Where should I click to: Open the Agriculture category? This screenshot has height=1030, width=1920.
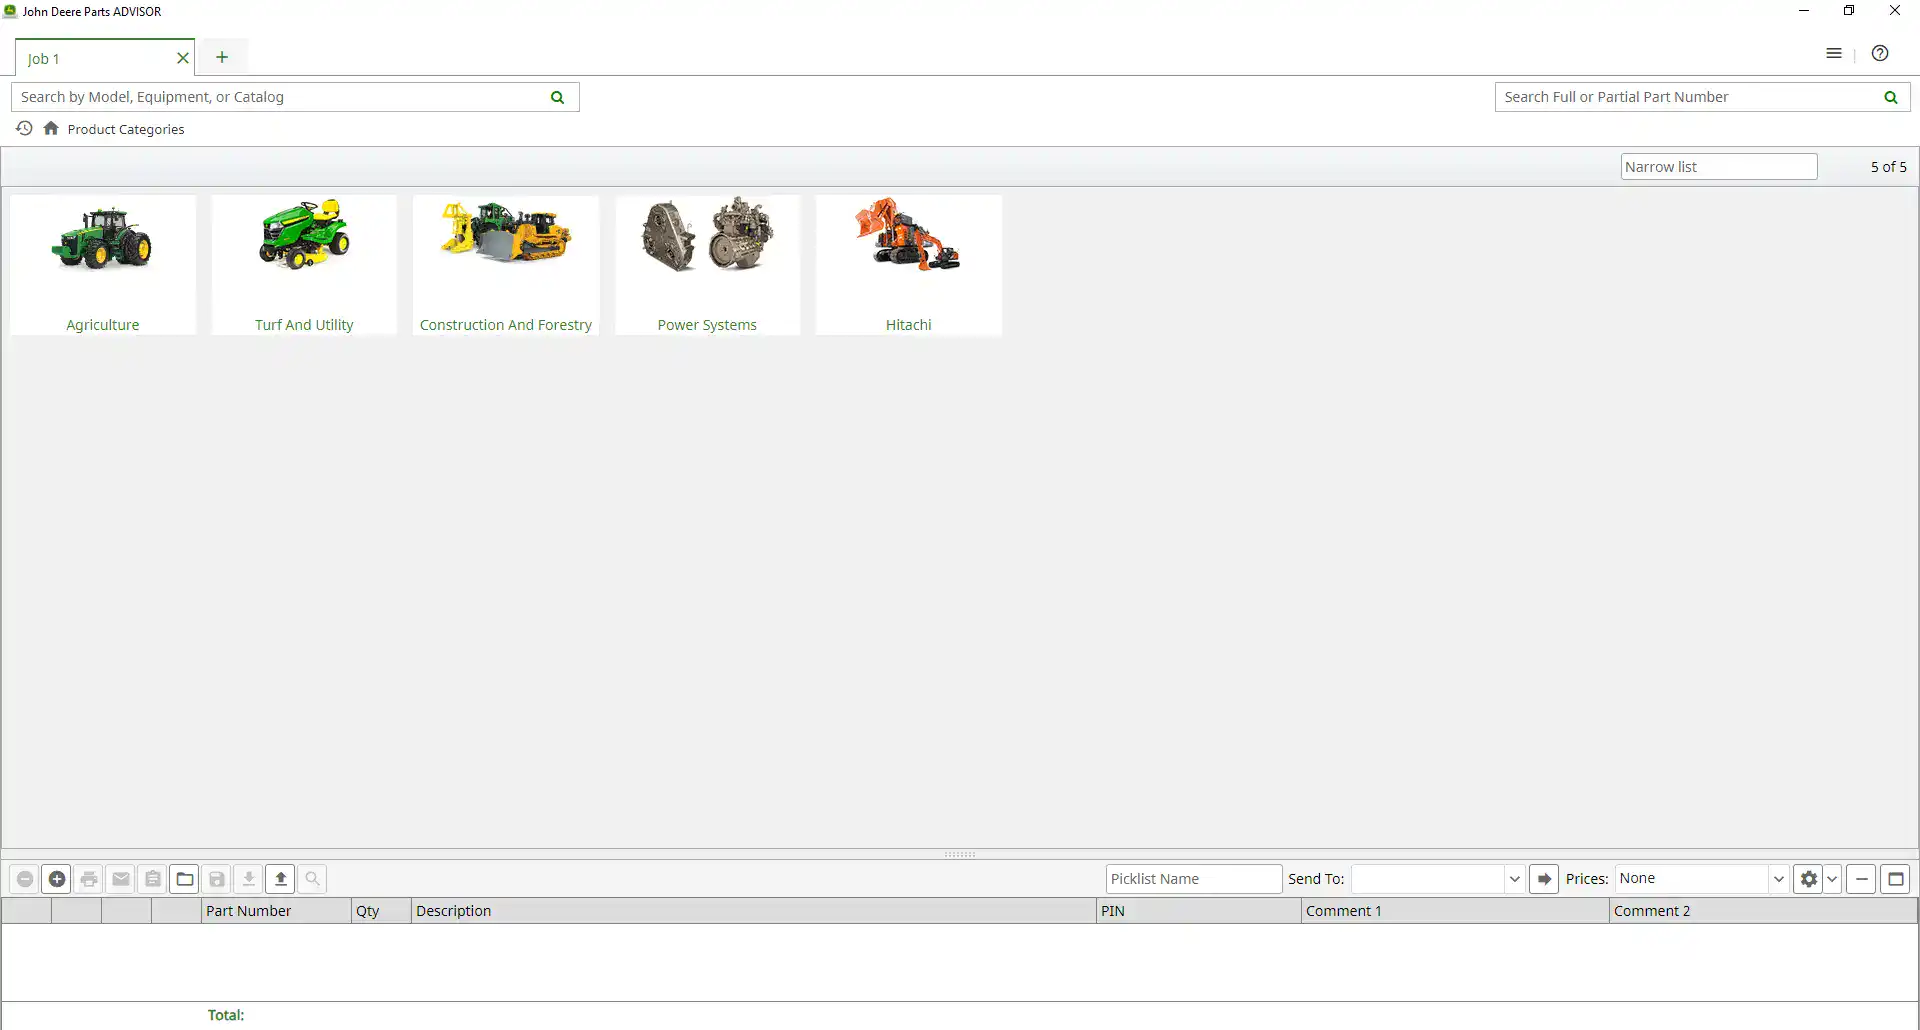click(103, 265)
